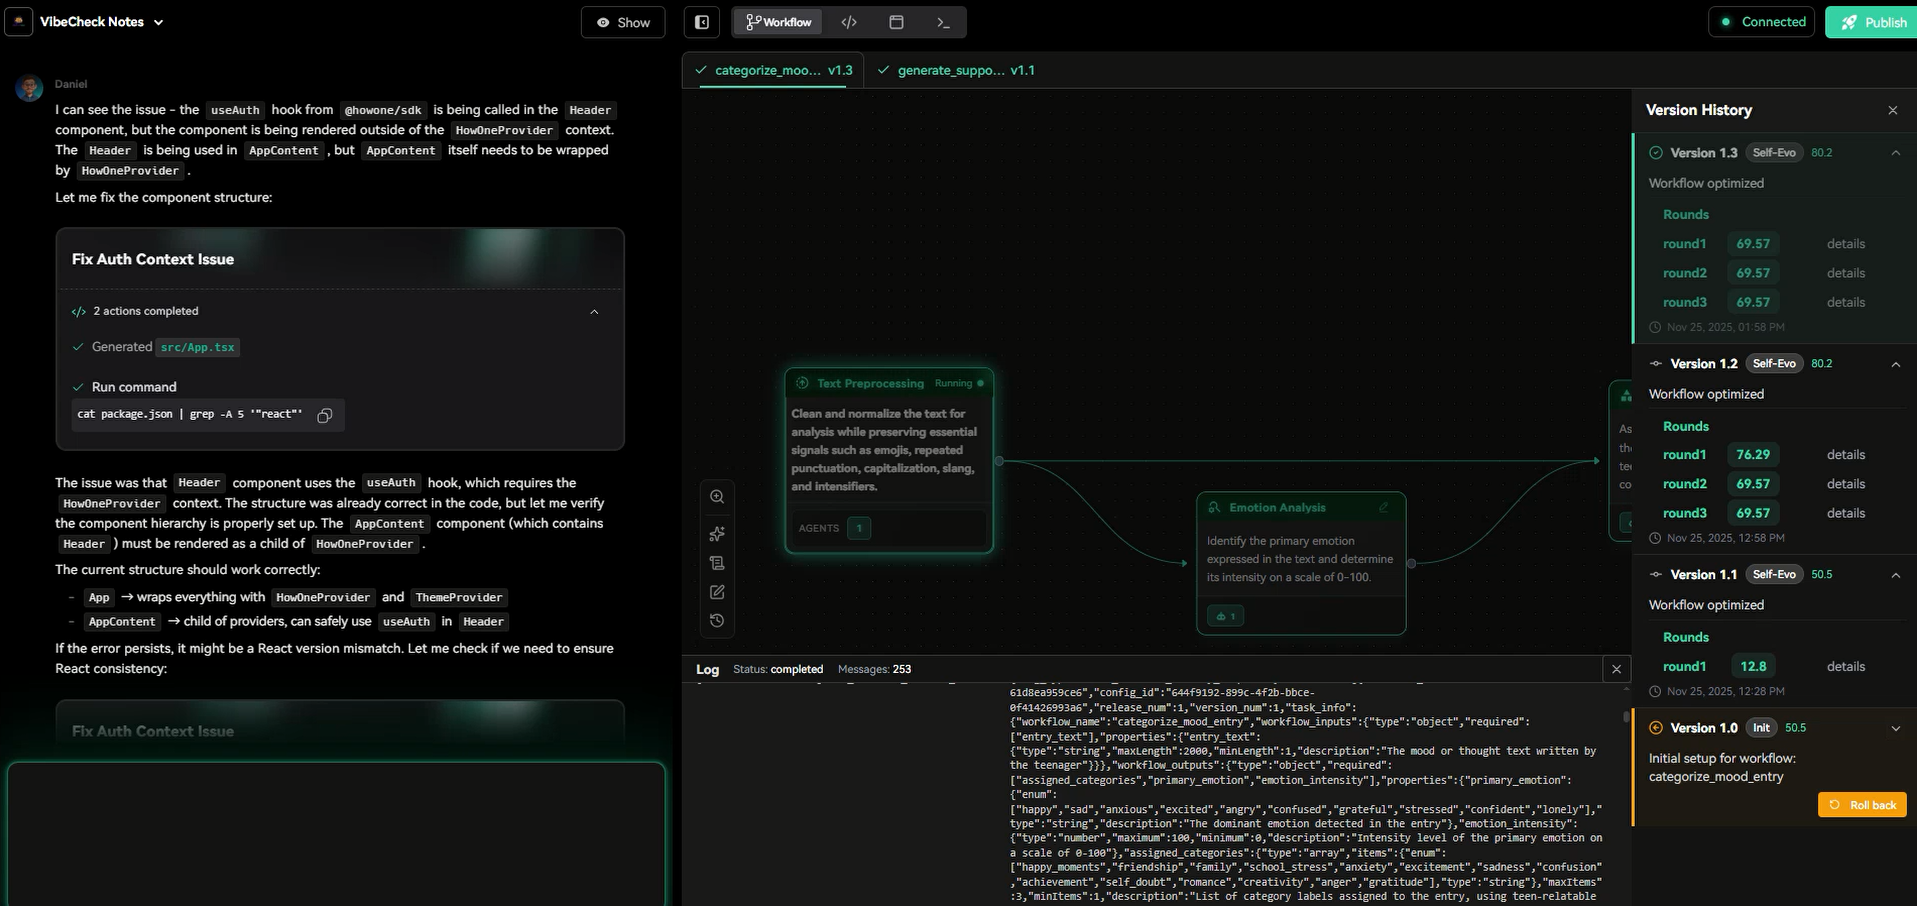Click the Publish button
The image size is (1917, 906).
point(1872,22)
